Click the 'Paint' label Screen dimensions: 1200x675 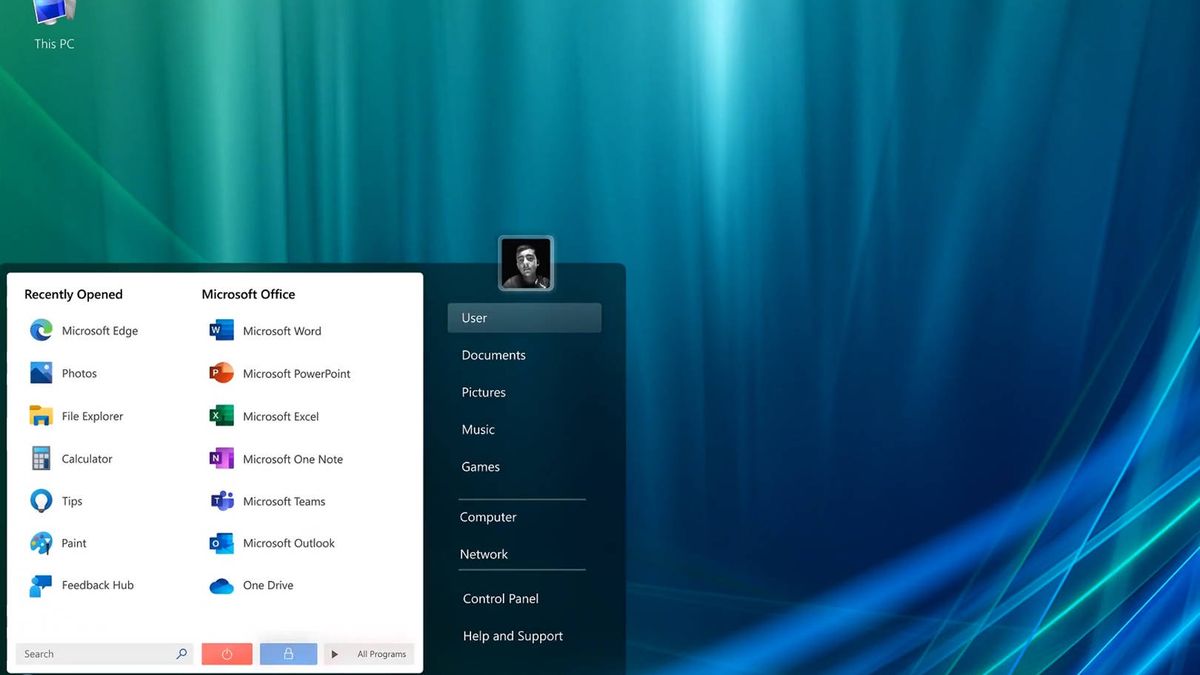74,543
